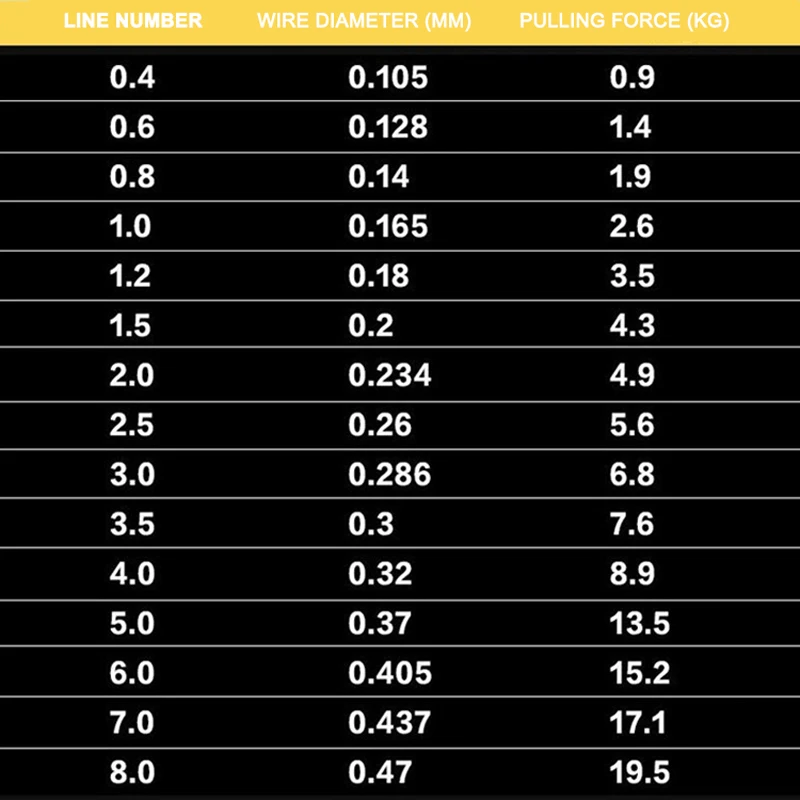Click line number 5.0 entry
800x800 pixels.
(132, 623)
